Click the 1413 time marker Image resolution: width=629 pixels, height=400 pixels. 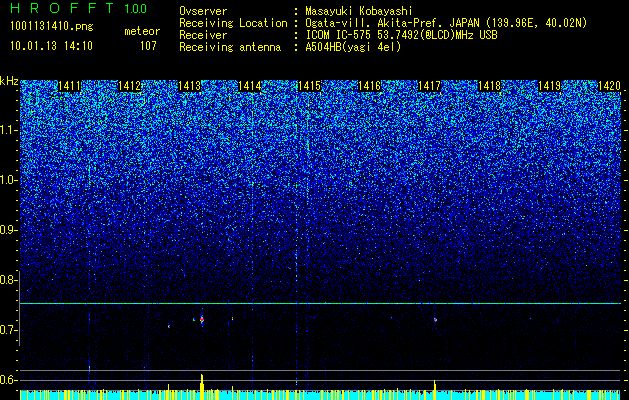click(189, 86)
